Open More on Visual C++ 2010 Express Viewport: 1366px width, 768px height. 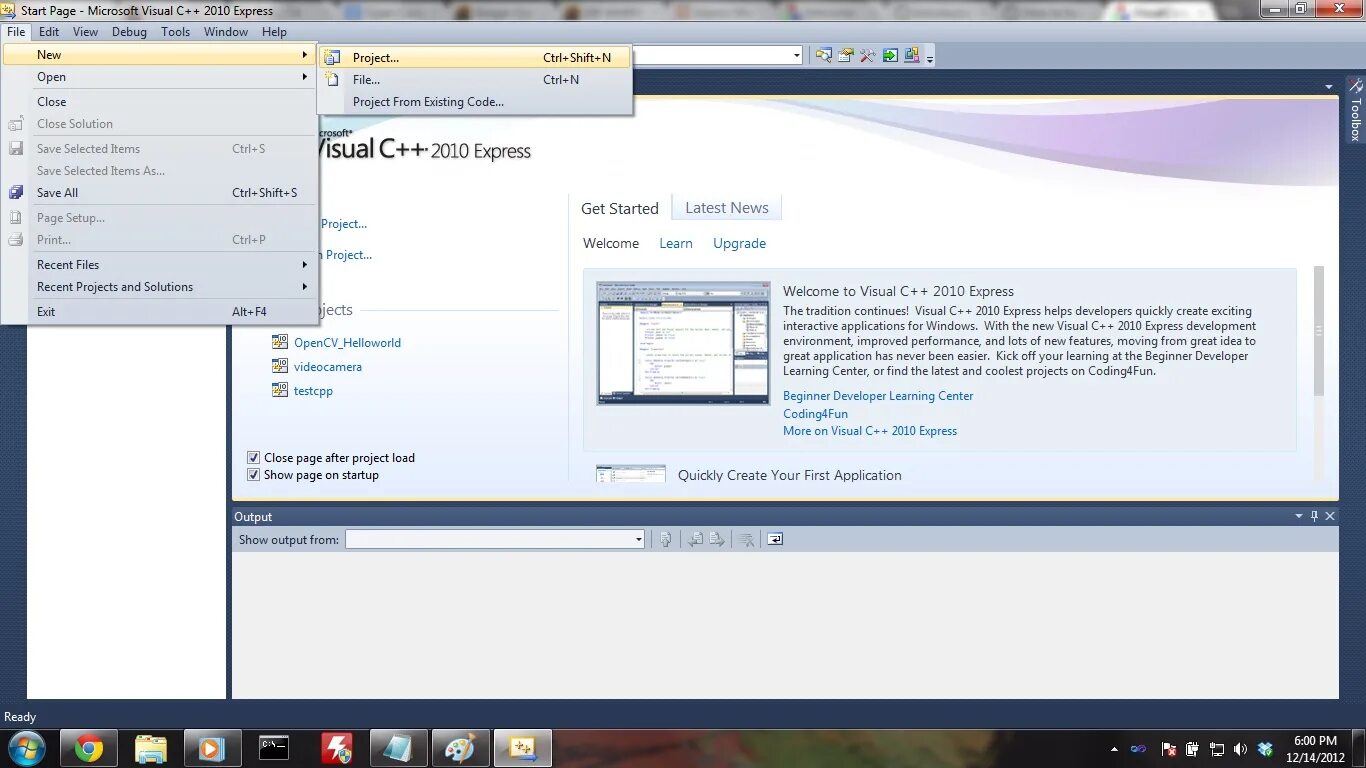click(x=870, y=431)
